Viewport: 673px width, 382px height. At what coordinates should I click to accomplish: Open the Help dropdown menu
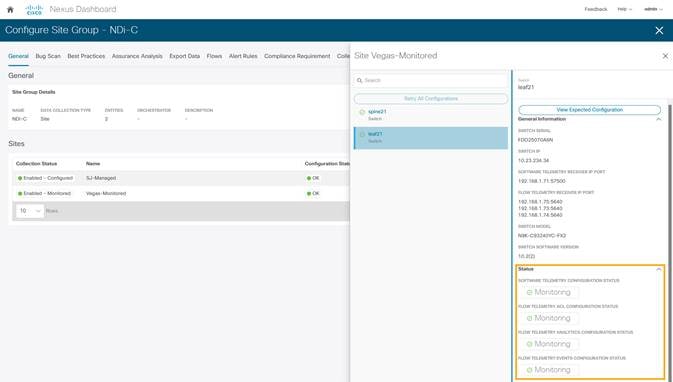pos(624,9)
